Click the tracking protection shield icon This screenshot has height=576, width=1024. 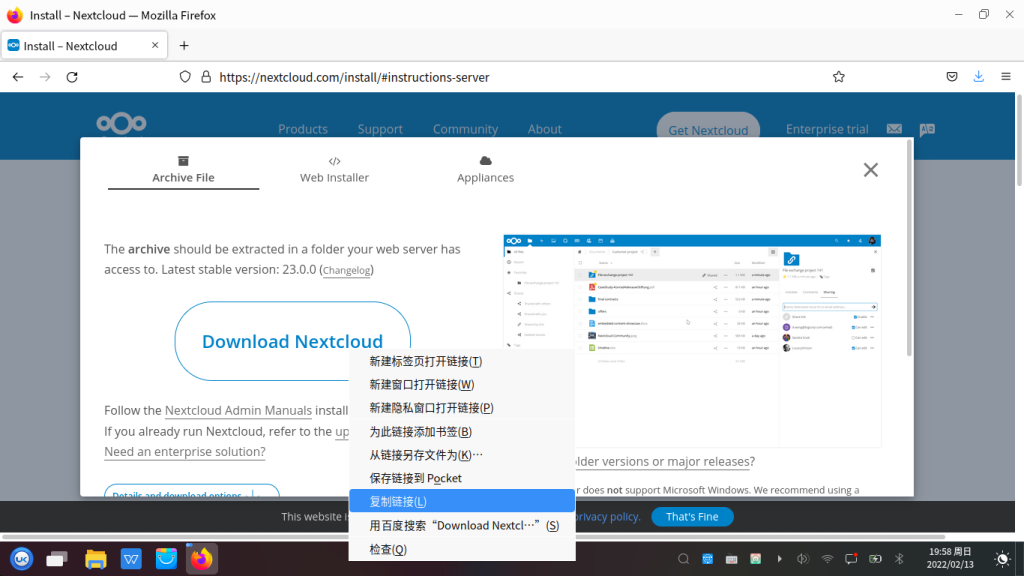pos(185,77)
